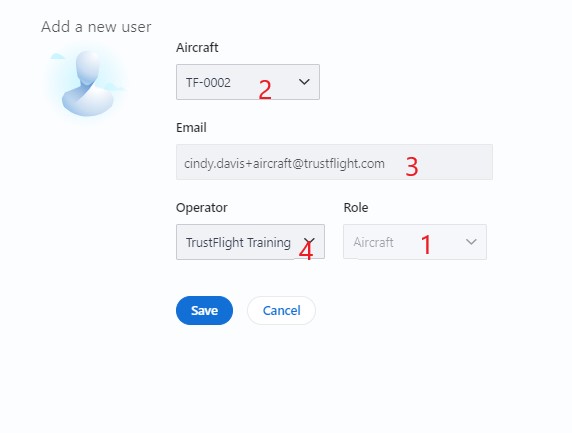Focus the Email input field
Screen dimensions: 572x433
334,162
